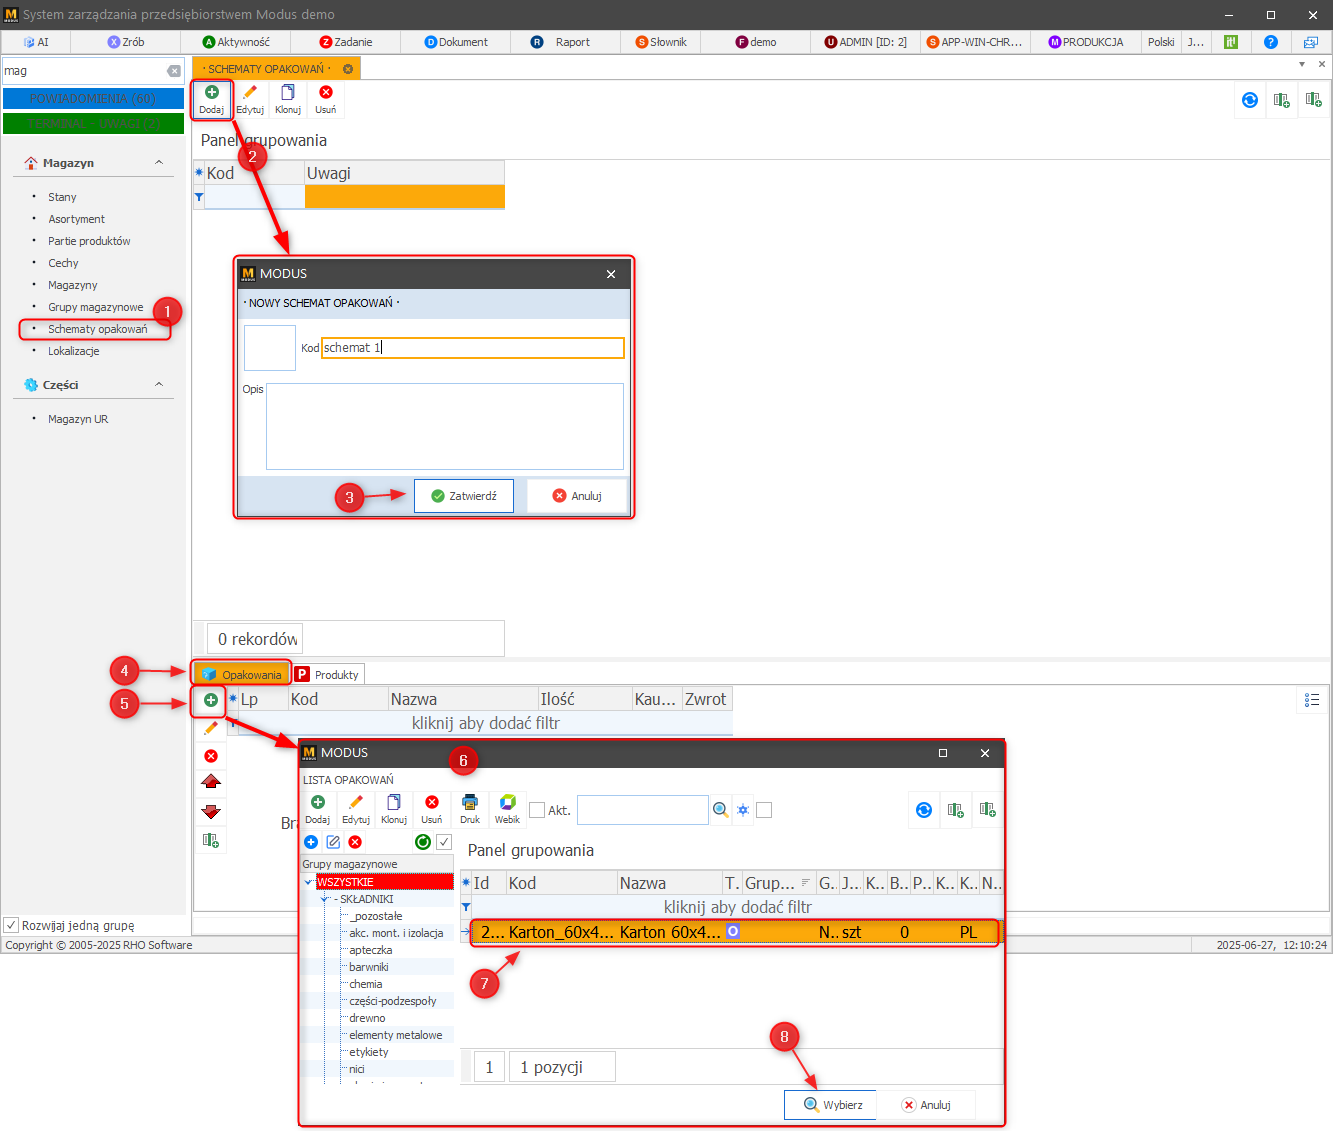
Task: Refresh the Lista opakowań grid
Action: (x=924, y=810)
